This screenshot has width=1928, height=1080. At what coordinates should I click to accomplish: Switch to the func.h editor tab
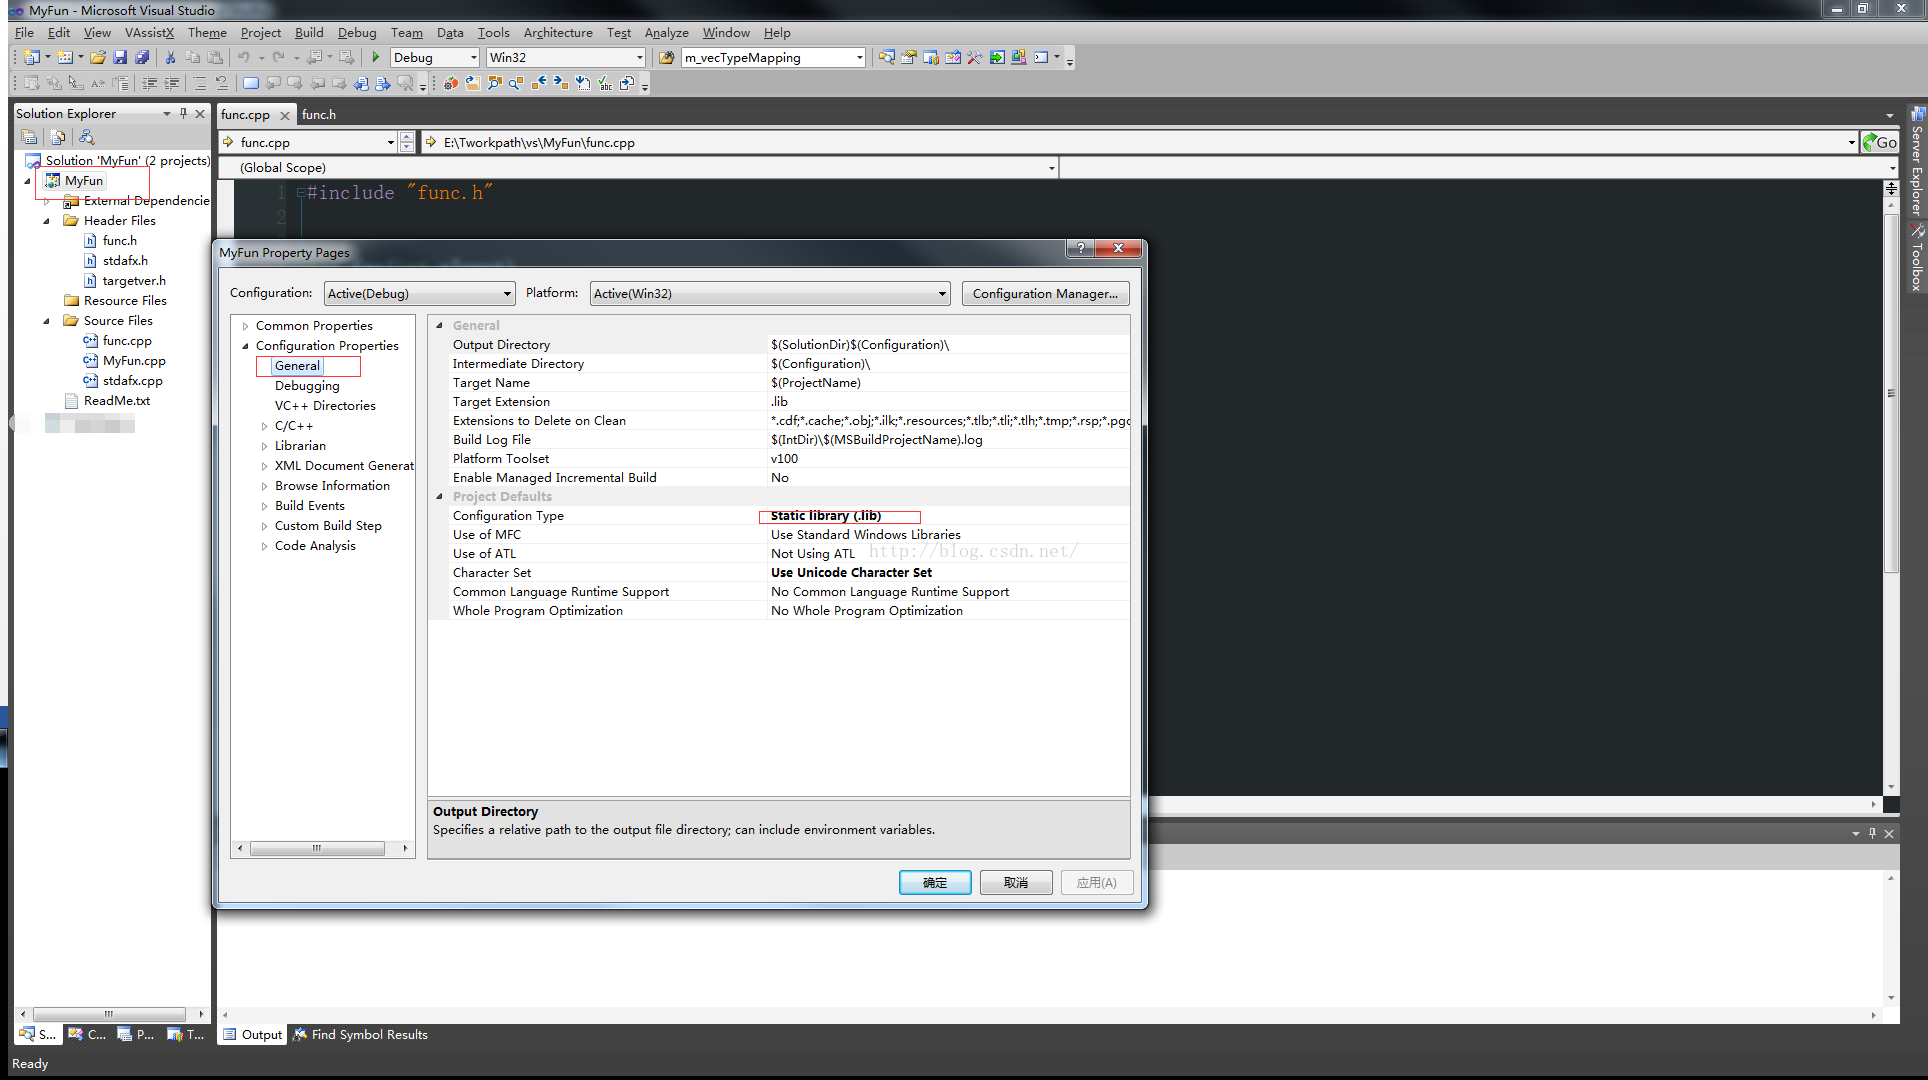pyautogui.click(x=319, y=114)
